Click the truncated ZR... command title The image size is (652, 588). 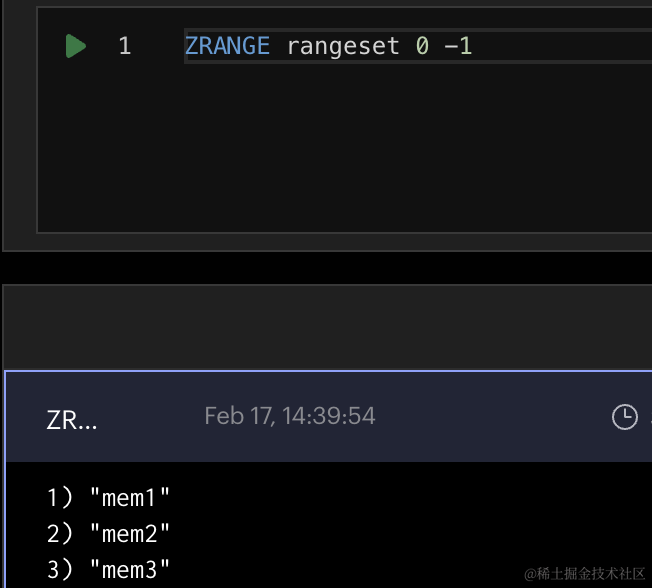pos(72,420)
